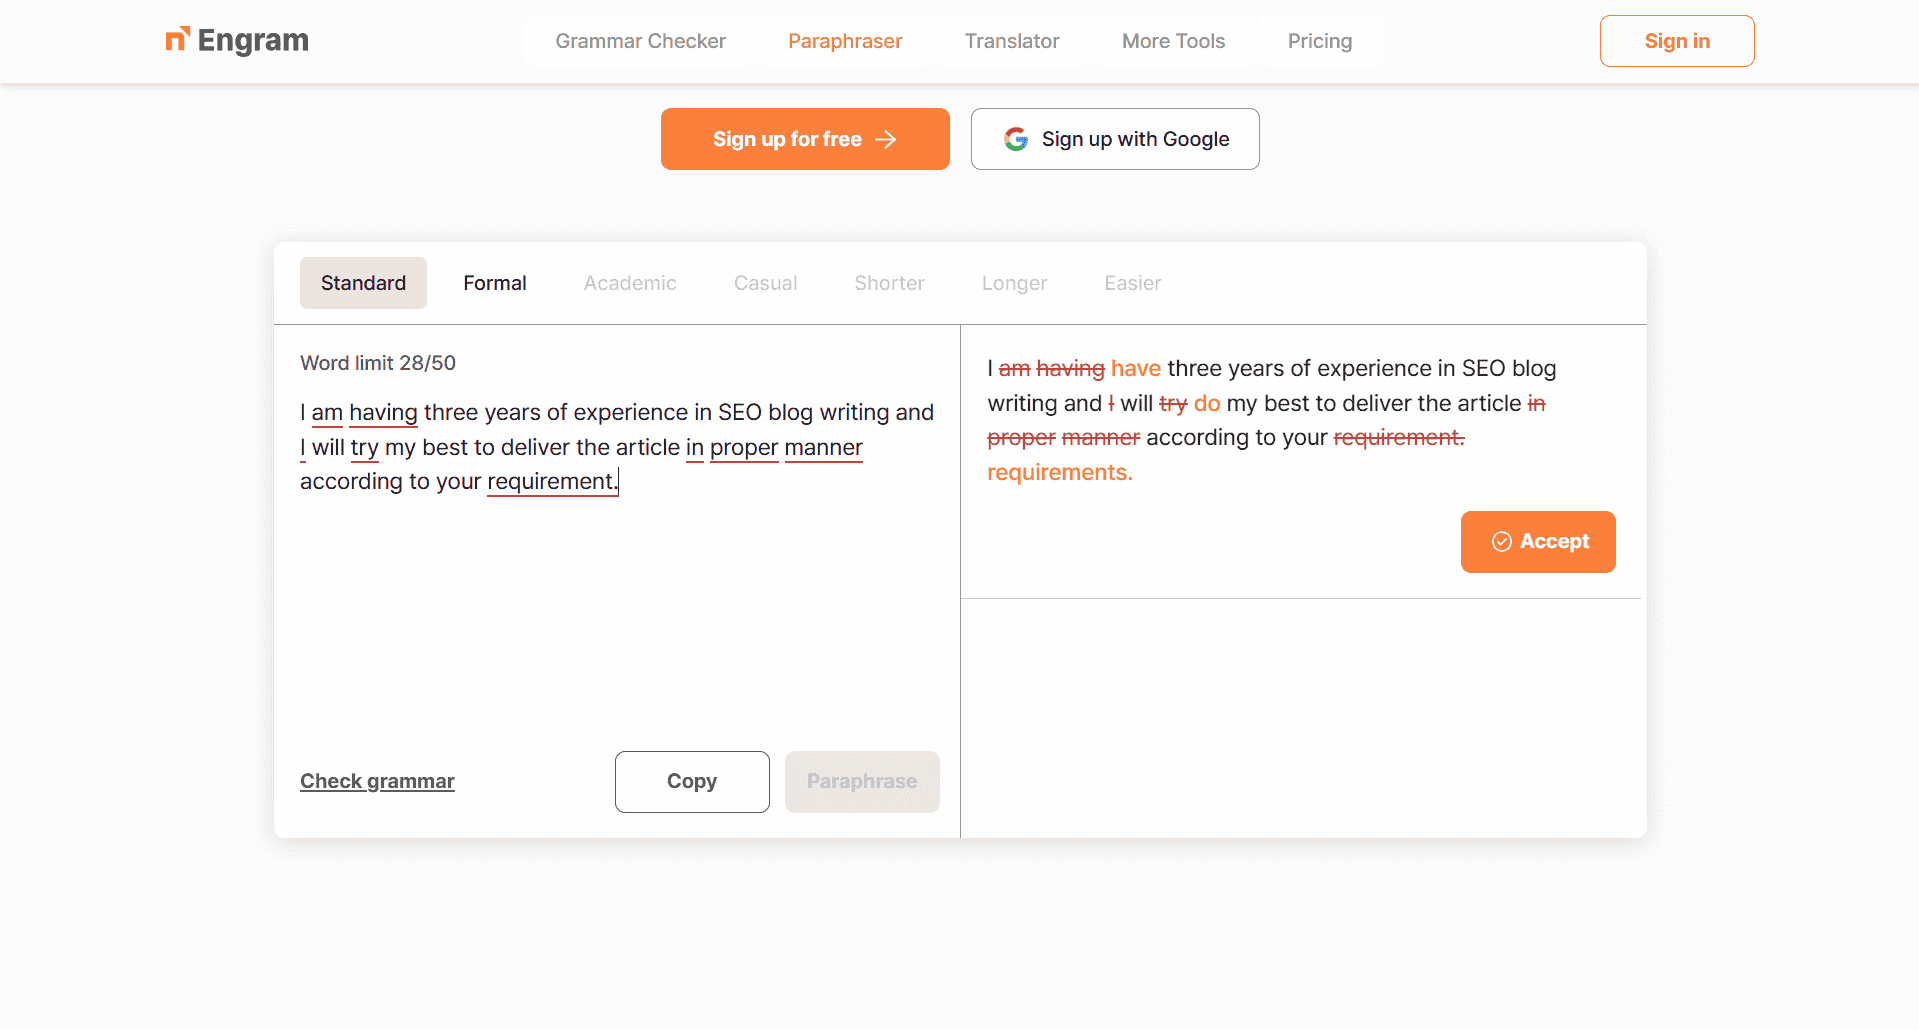Click the Sign in button
Image resolution: width=1919 pixels, height=1030 pixels.
pos(1676,41)
